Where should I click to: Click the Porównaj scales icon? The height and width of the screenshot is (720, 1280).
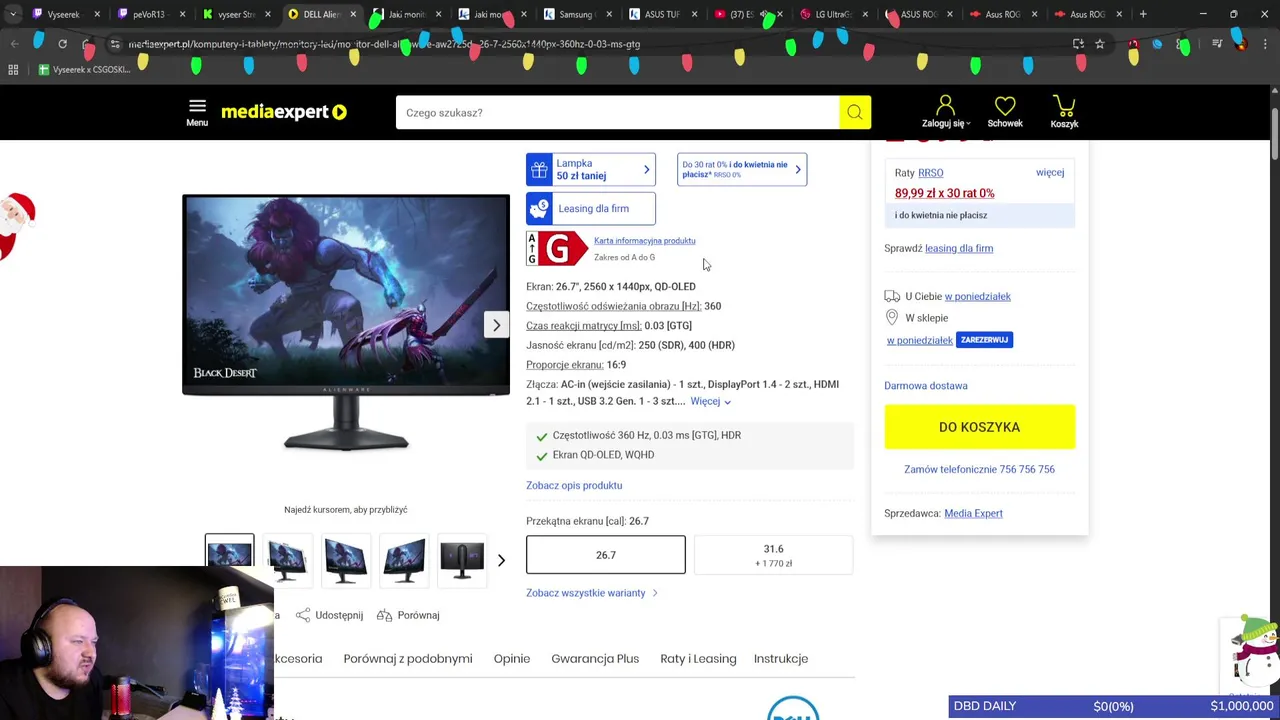pos(384,615)
